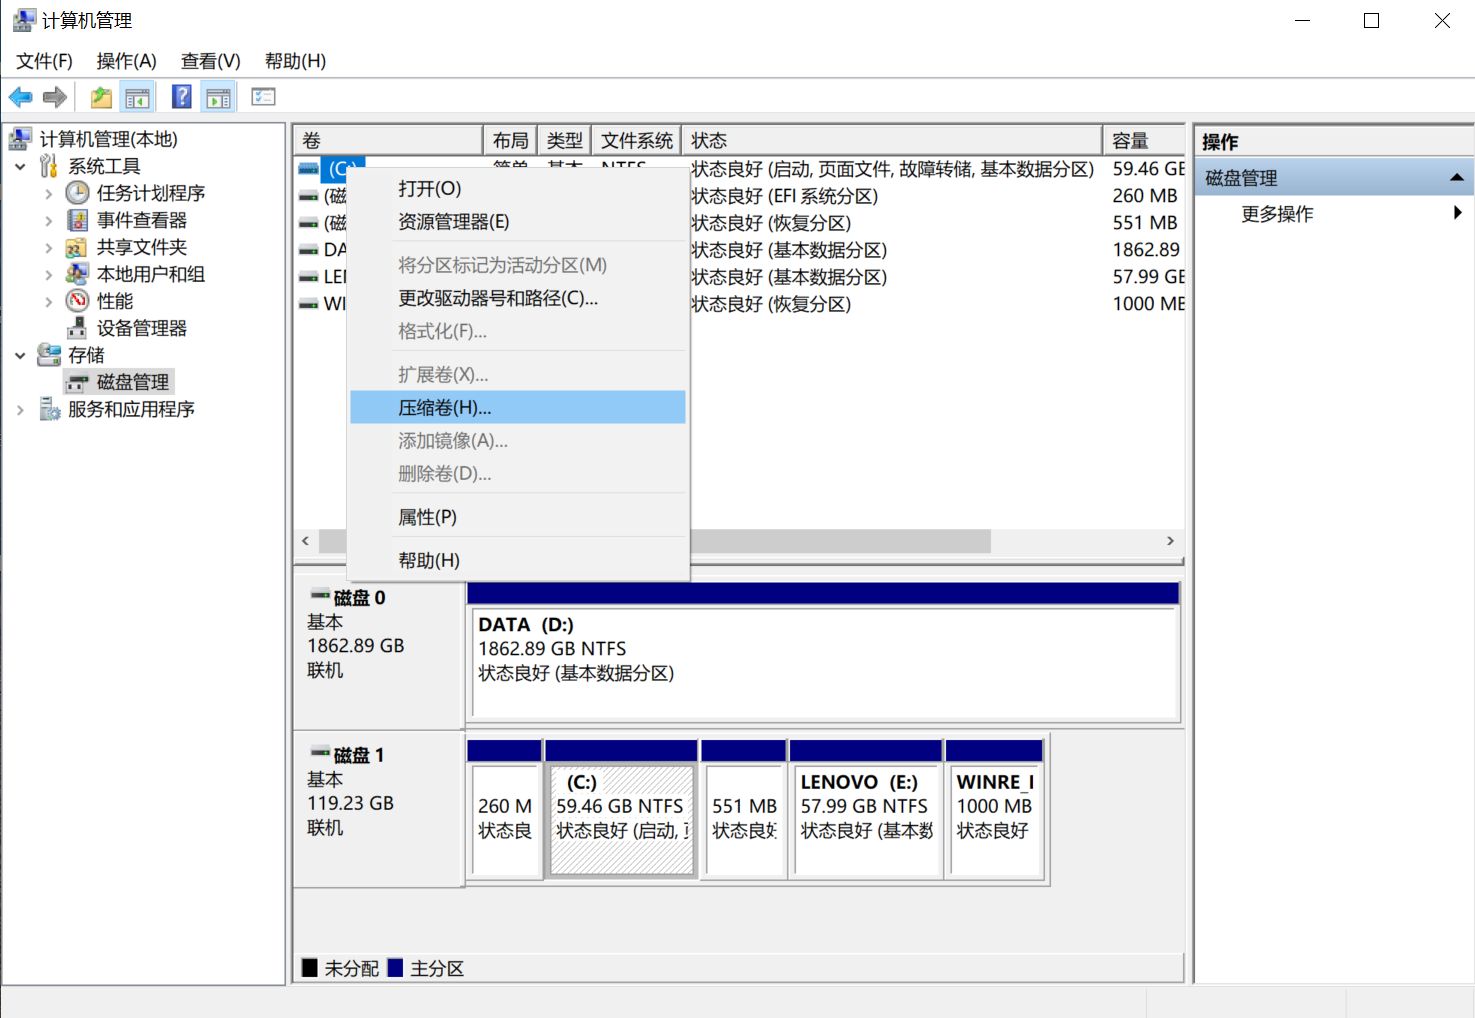Select the LENOVO (E:) partition block

pyautogui.click(x=866, y=809)
